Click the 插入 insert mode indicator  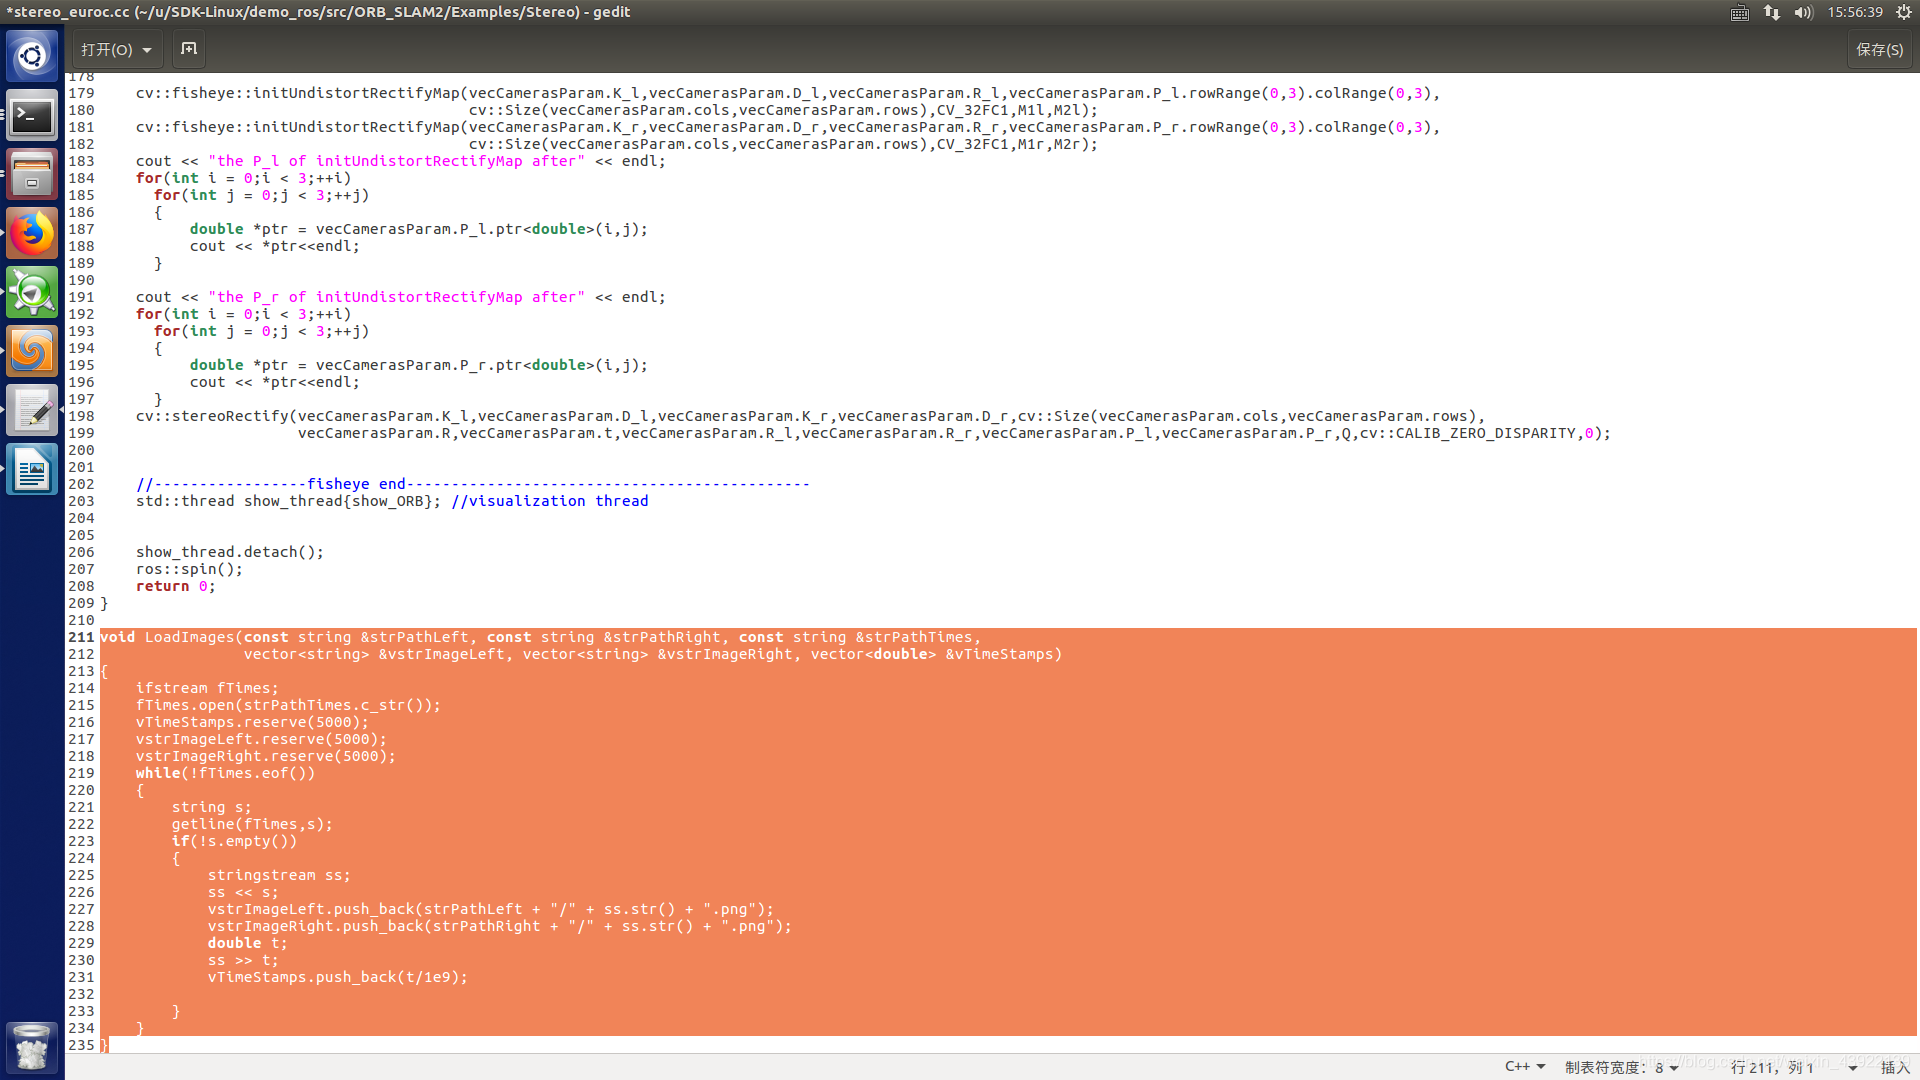tap(1895, 1067)
